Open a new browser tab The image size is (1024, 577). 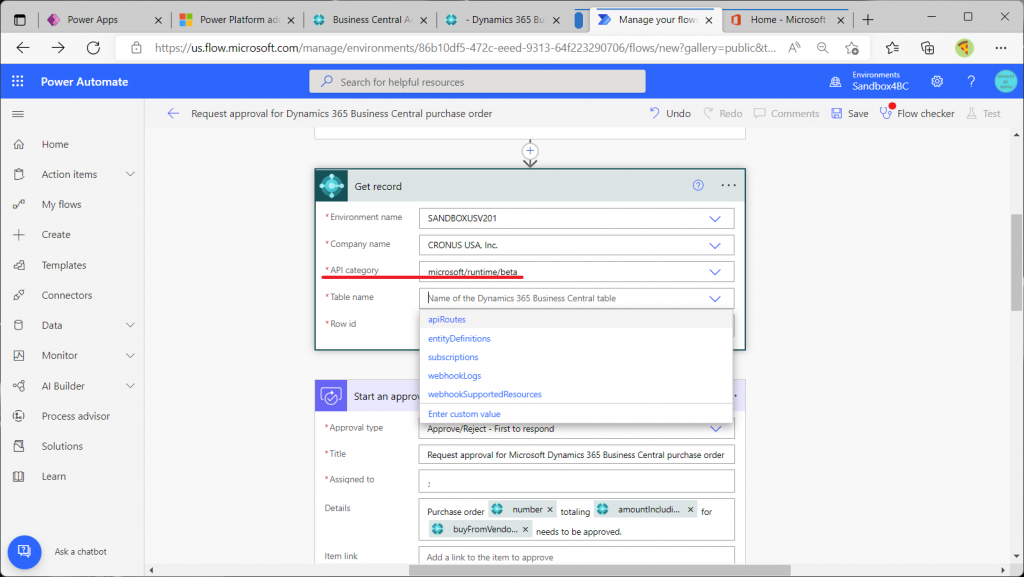tap(867, 20)
